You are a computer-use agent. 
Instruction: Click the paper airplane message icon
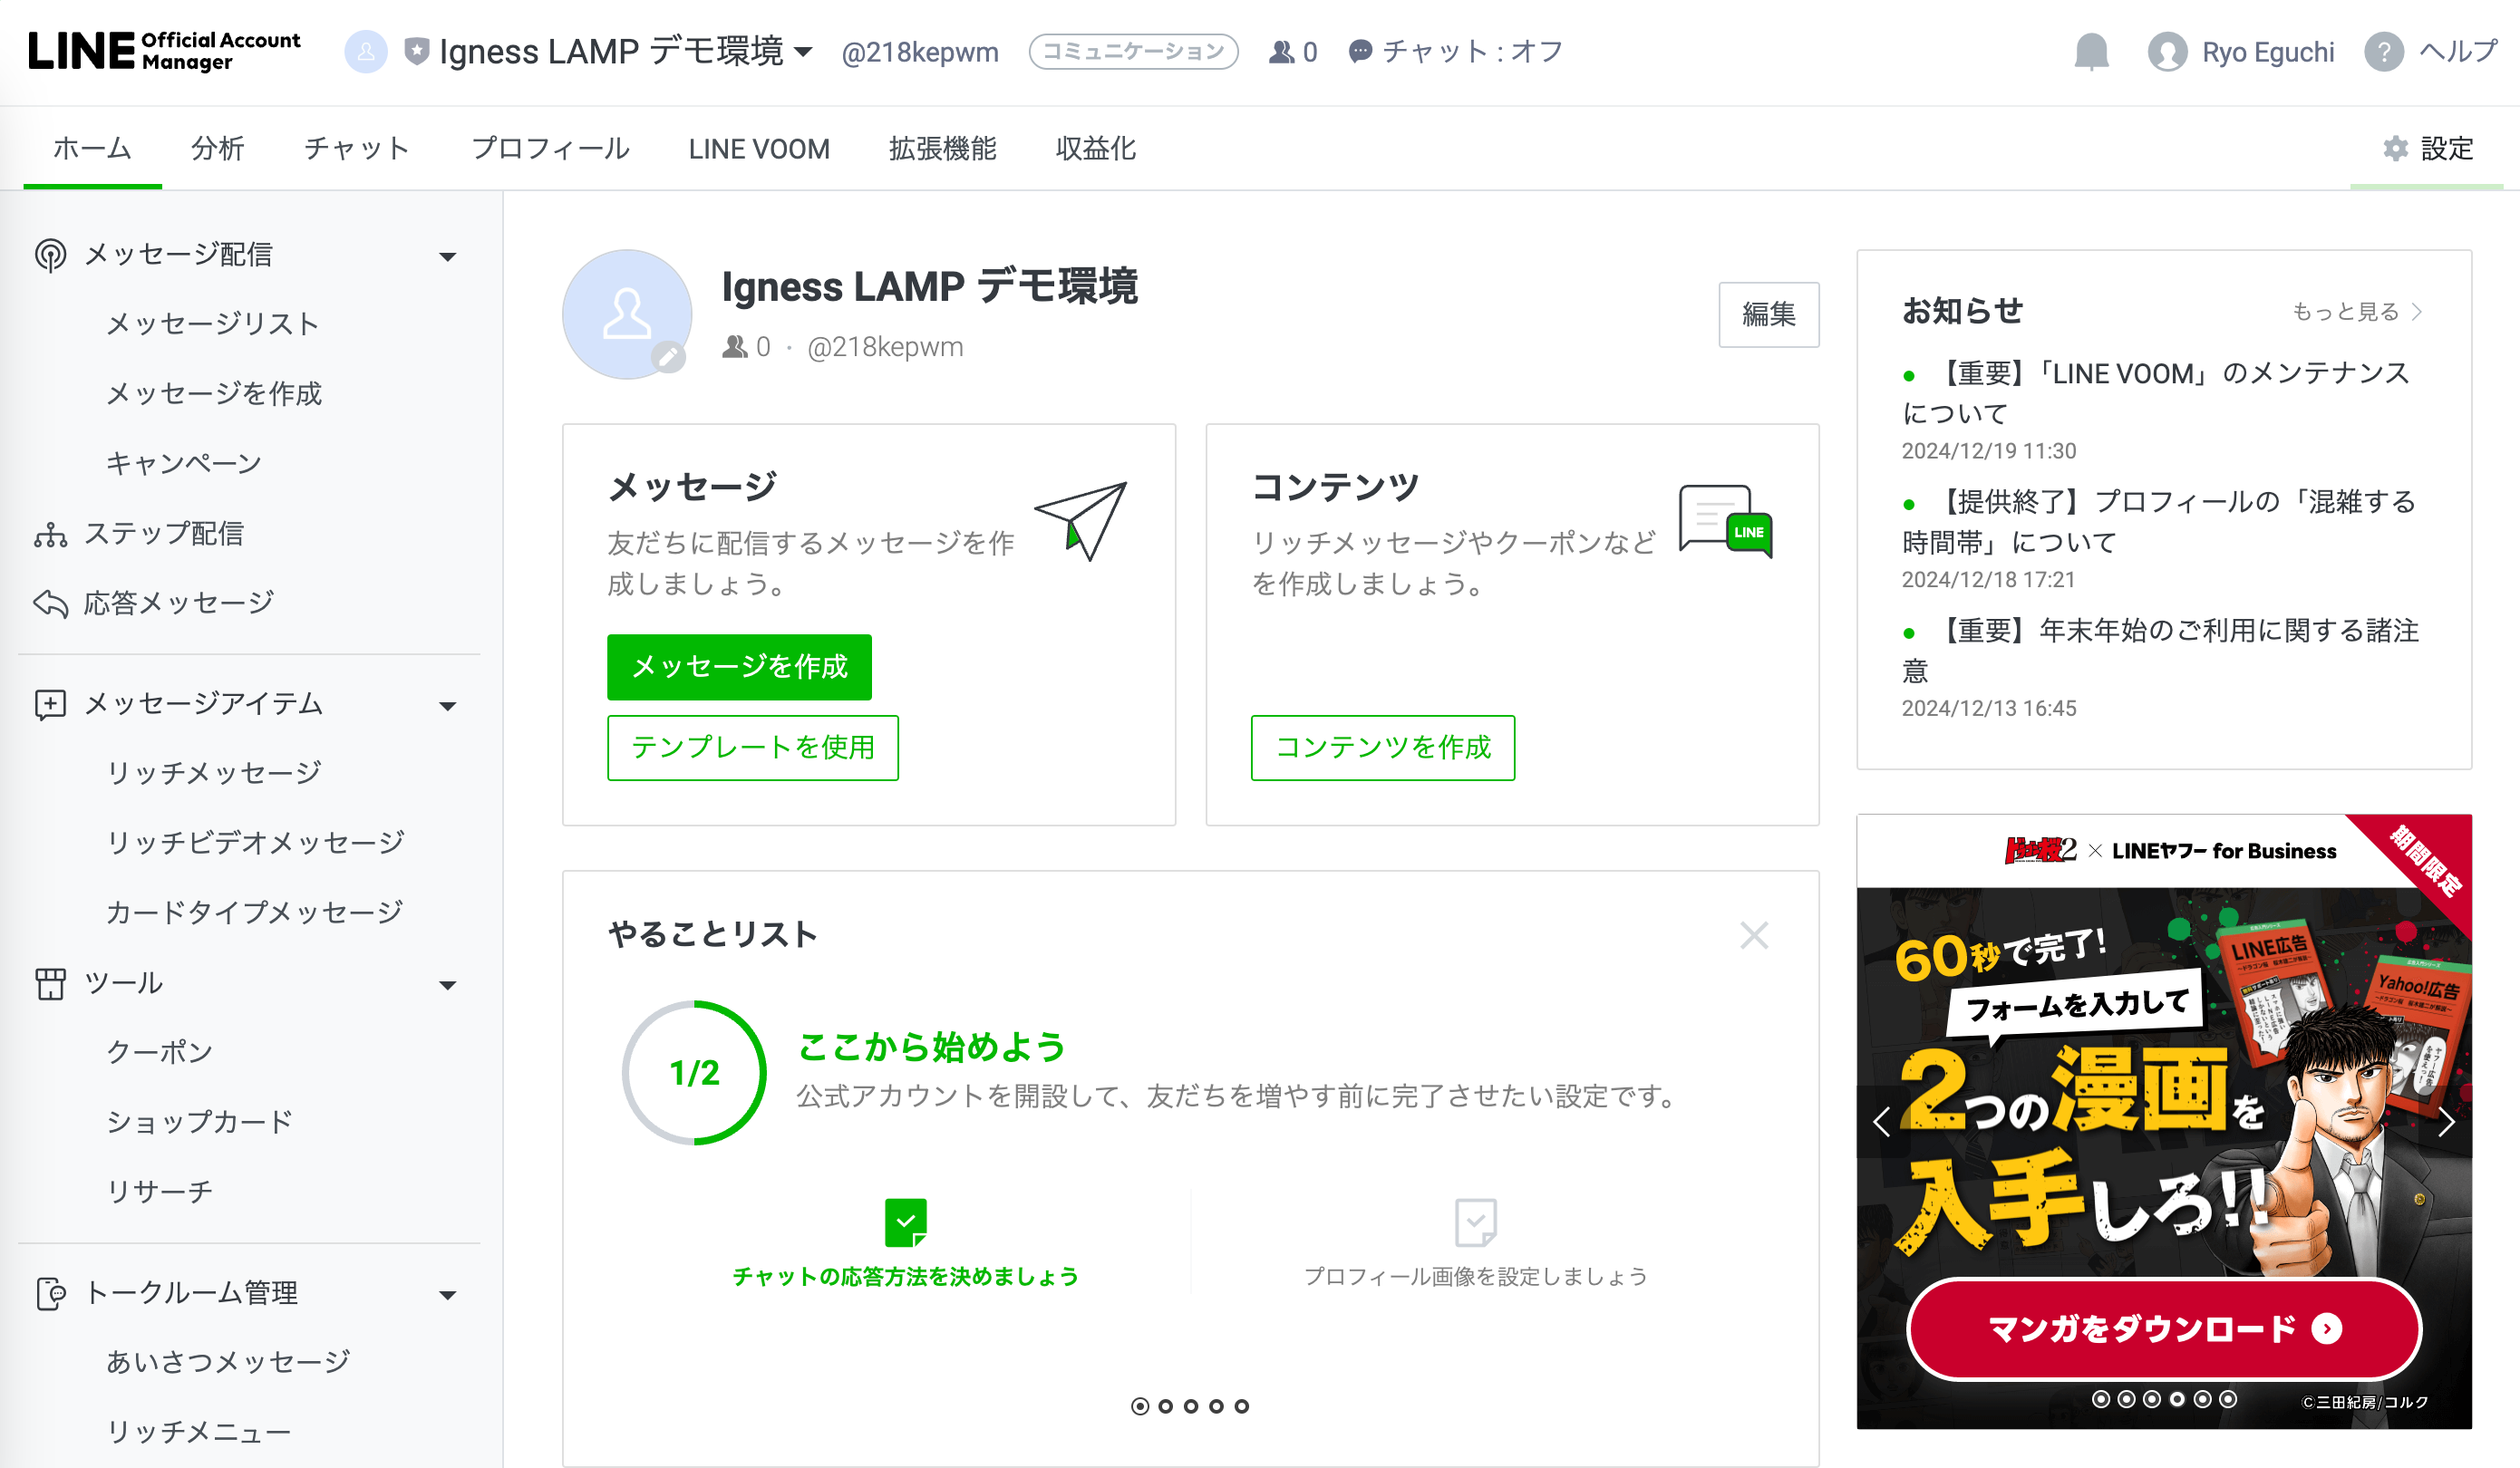tap(1082, 520)
